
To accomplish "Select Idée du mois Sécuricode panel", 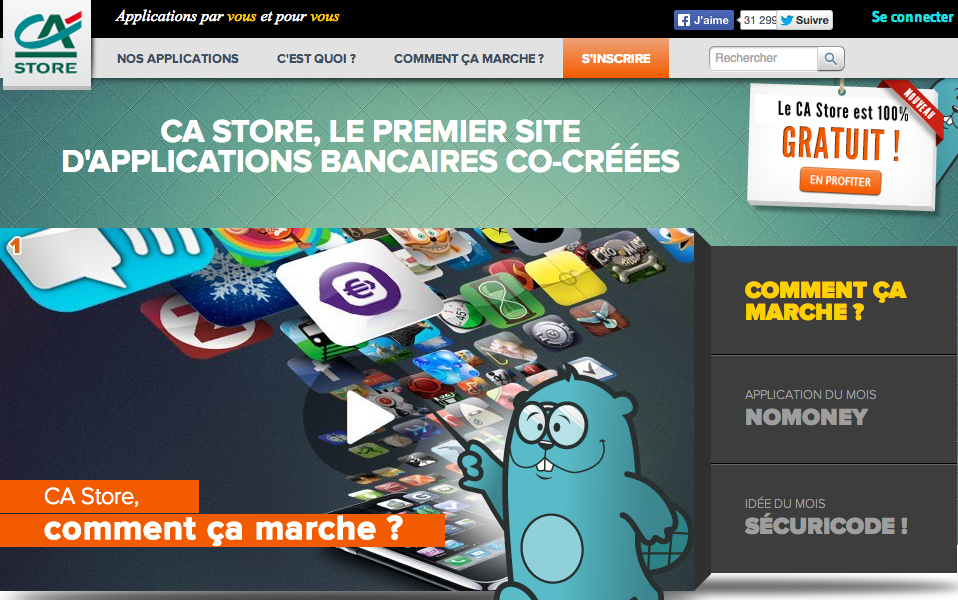I will [x=834, y=518].
